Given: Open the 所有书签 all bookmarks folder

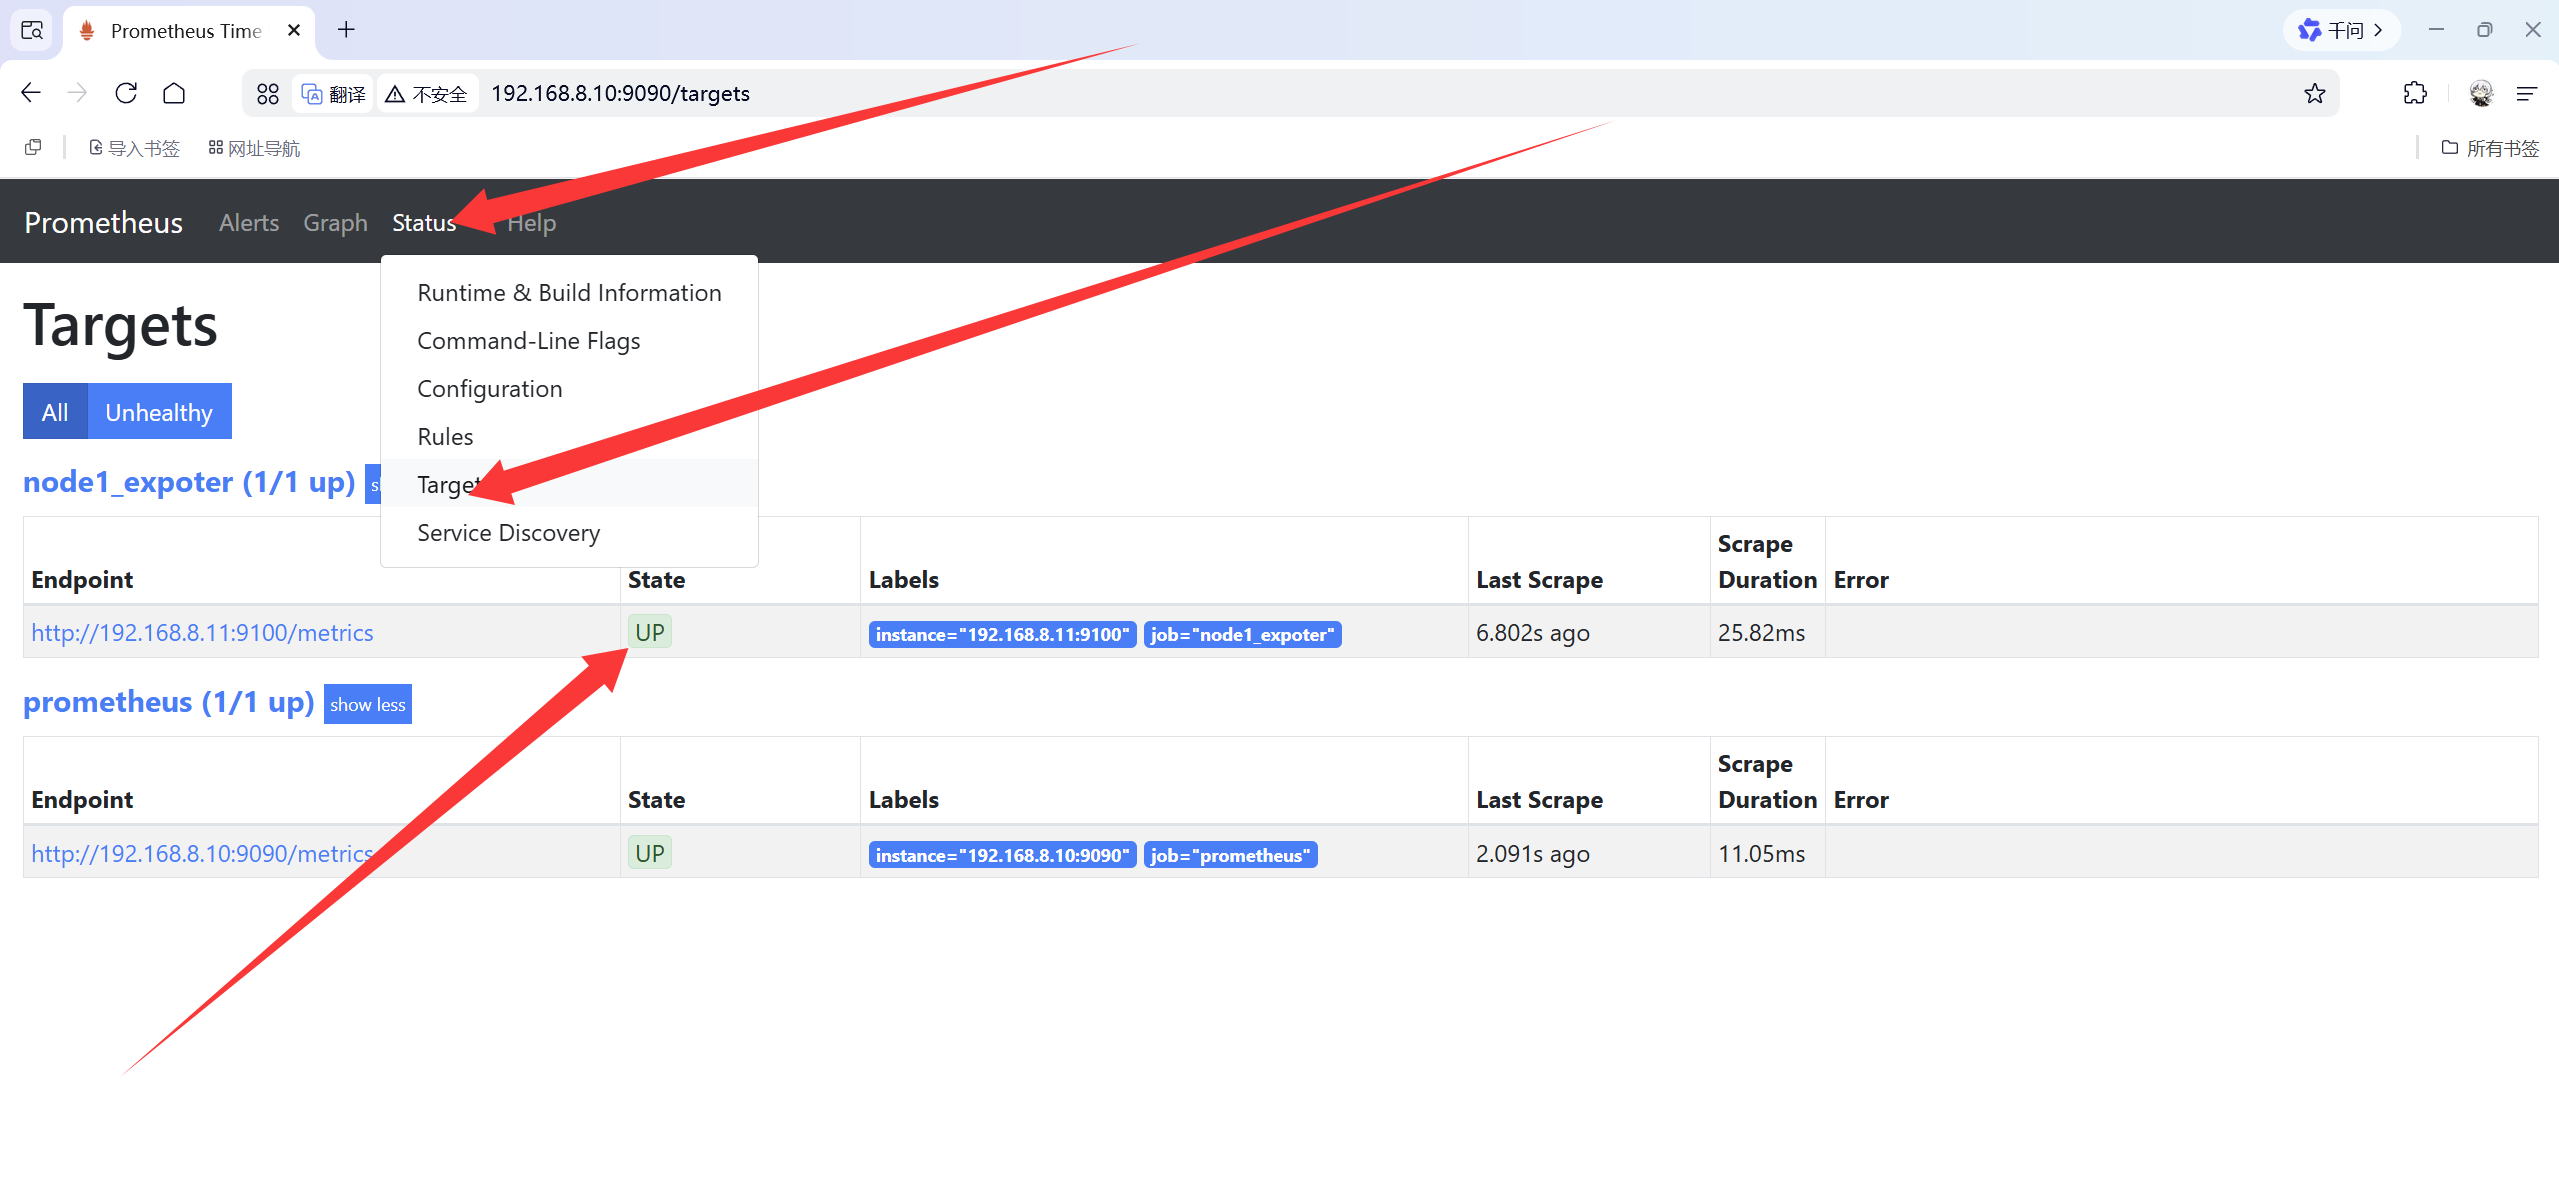Looking at the screenshot, I should tap(2490, 148).
